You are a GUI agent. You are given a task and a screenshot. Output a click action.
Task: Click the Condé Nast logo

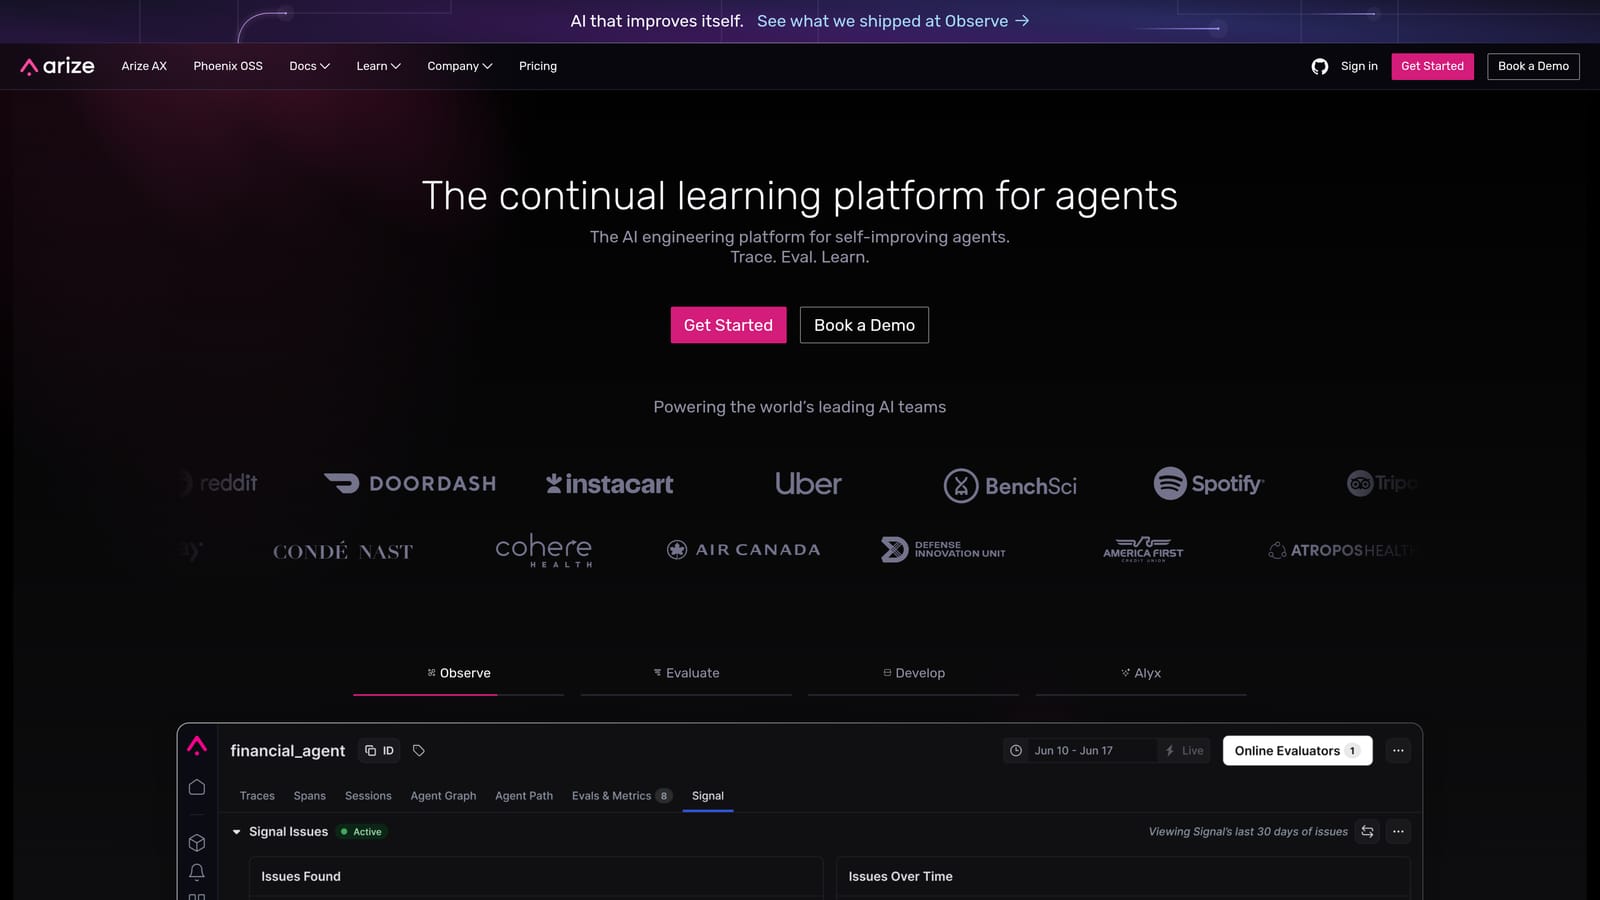click(x=343, y=551)
